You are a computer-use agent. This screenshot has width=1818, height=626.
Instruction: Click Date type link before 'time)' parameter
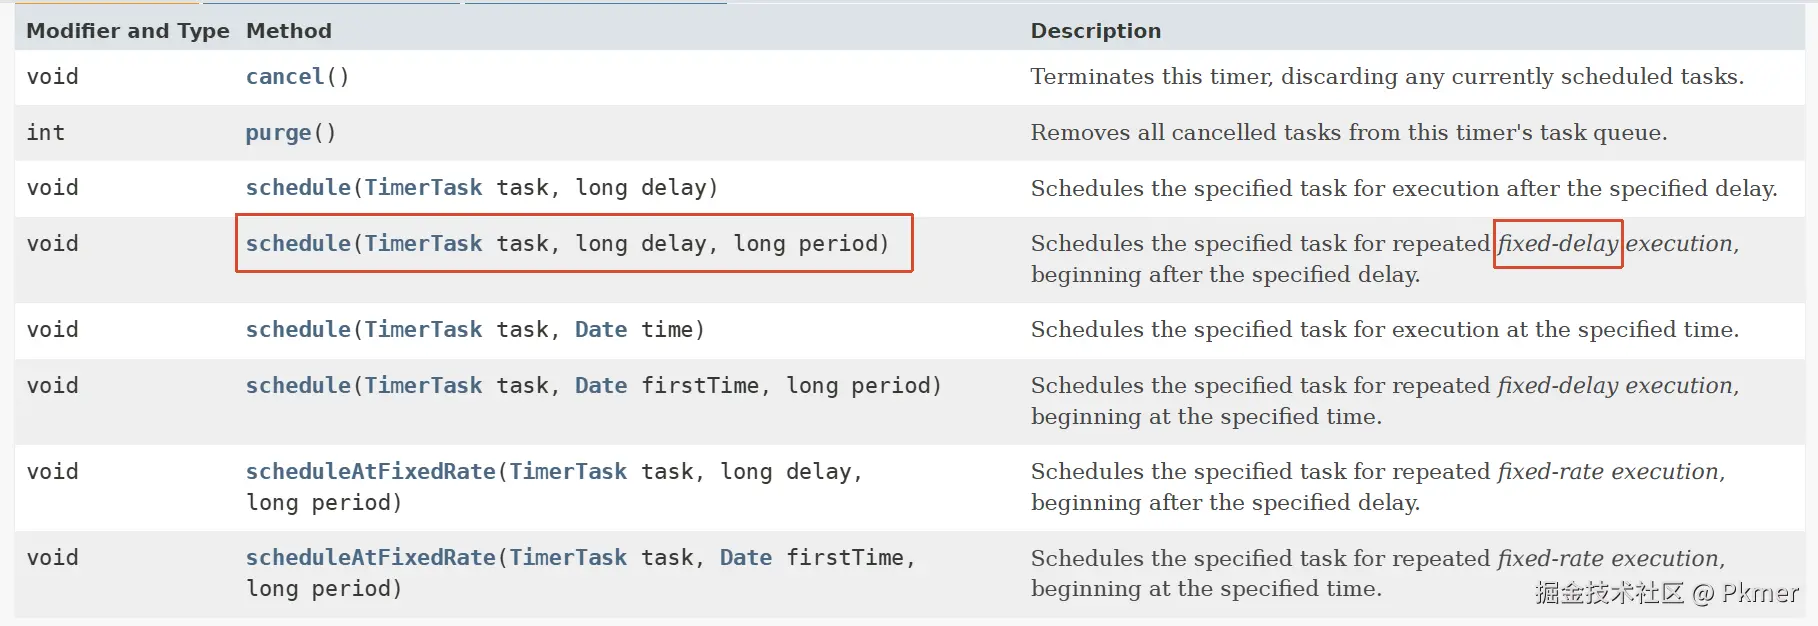click(601, 330)
